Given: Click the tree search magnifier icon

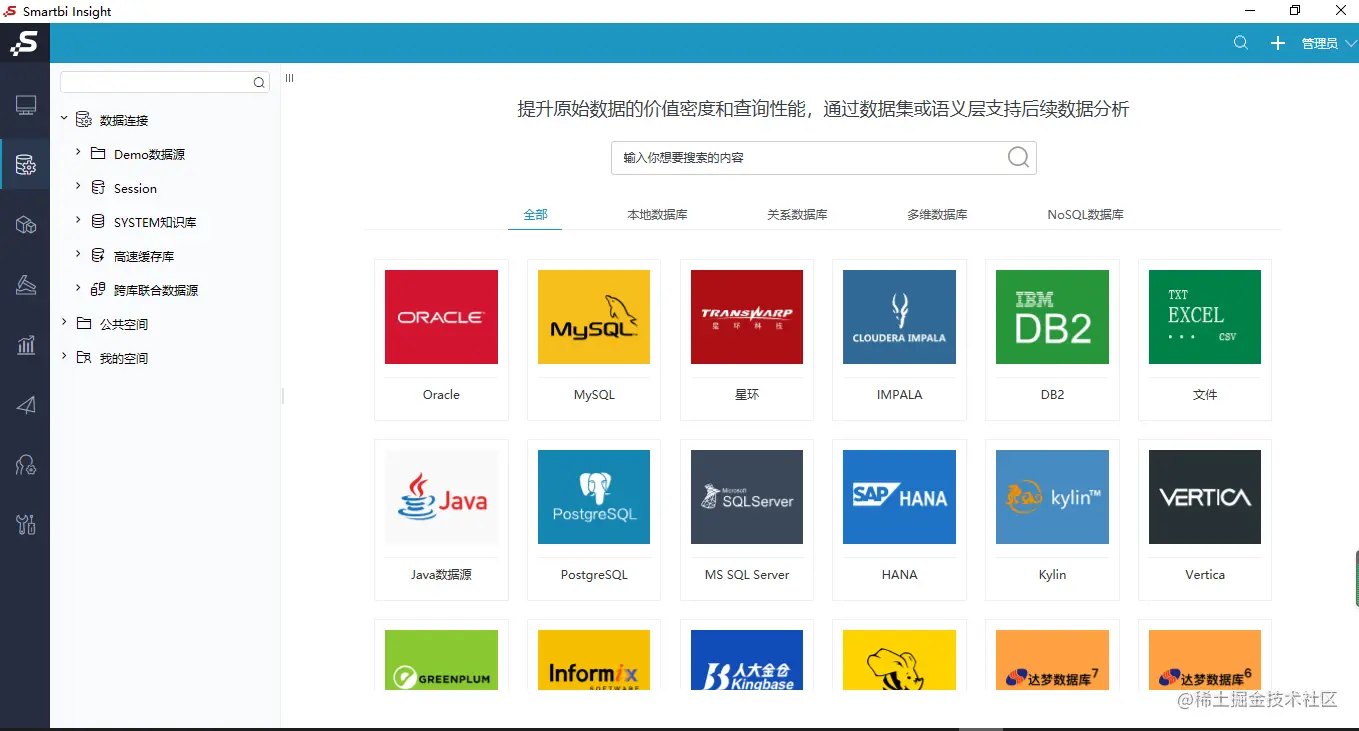Looking at the screenshot, I should [259, 83].
